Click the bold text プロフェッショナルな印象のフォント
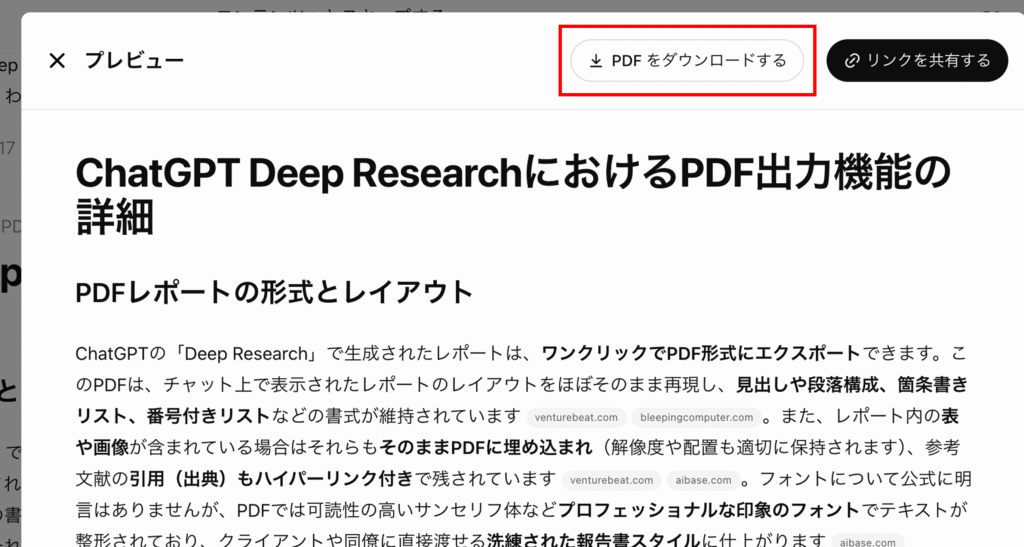1024x547 pixels. pos(709,510)
